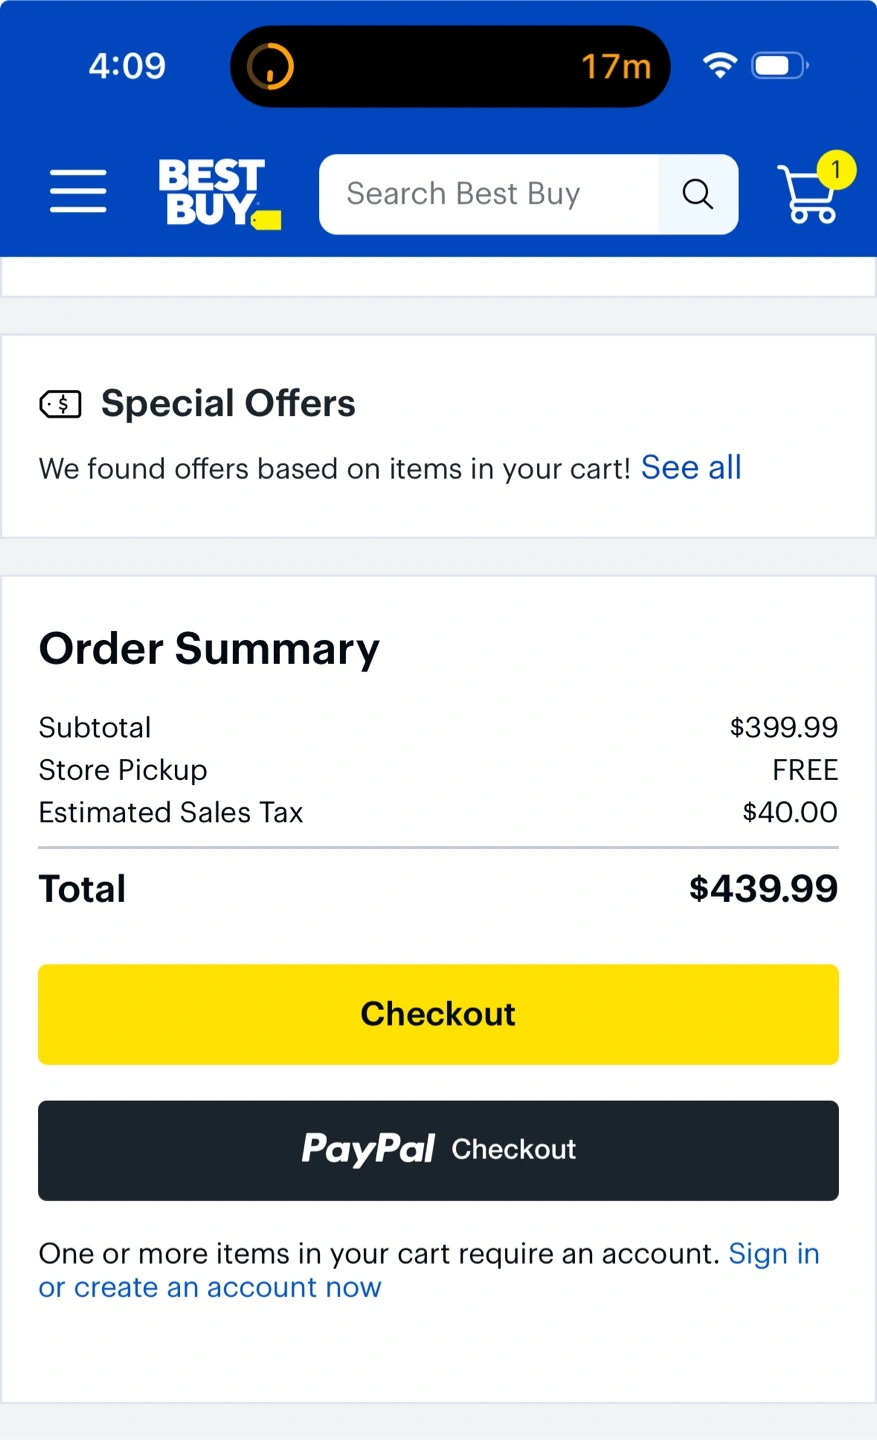877x1440 pixels.
Task: Tap the Special Offers tag icon
Action: pyautogui.click(x=60, y=404)
